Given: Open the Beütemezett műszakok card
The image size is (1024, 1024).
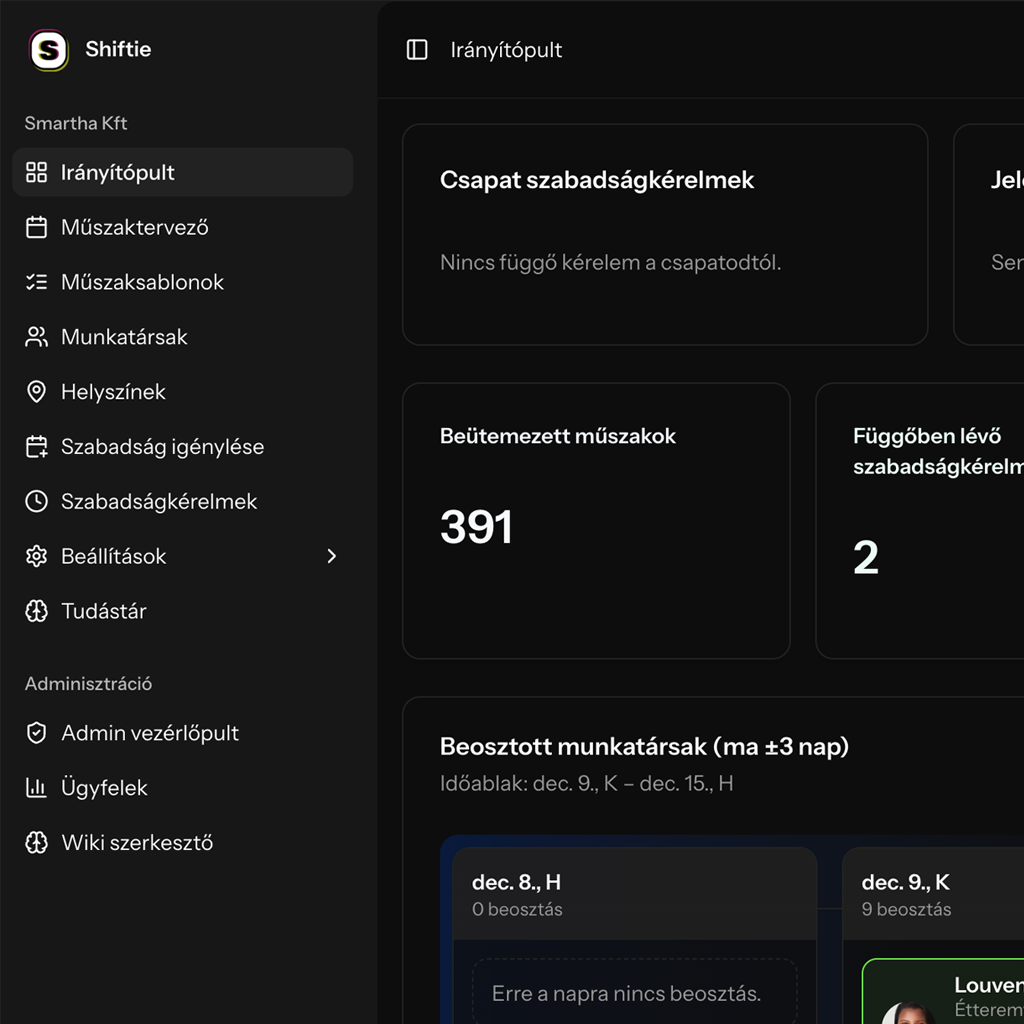Looking at the screenshot, I should 596,520.
